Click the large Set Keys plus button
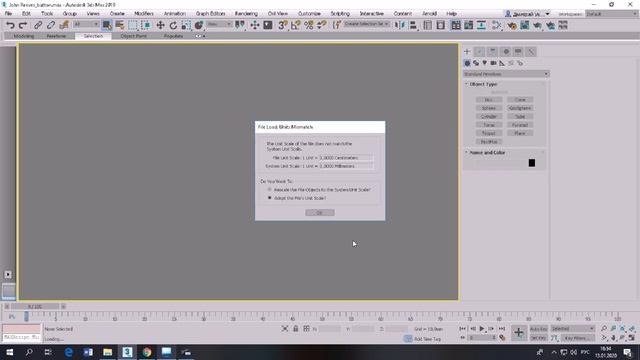 point(519,333)
